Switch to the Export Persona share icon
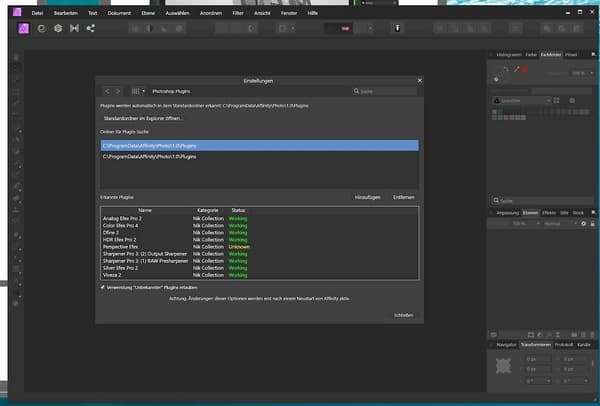The image size is (600, 406). 90,28
